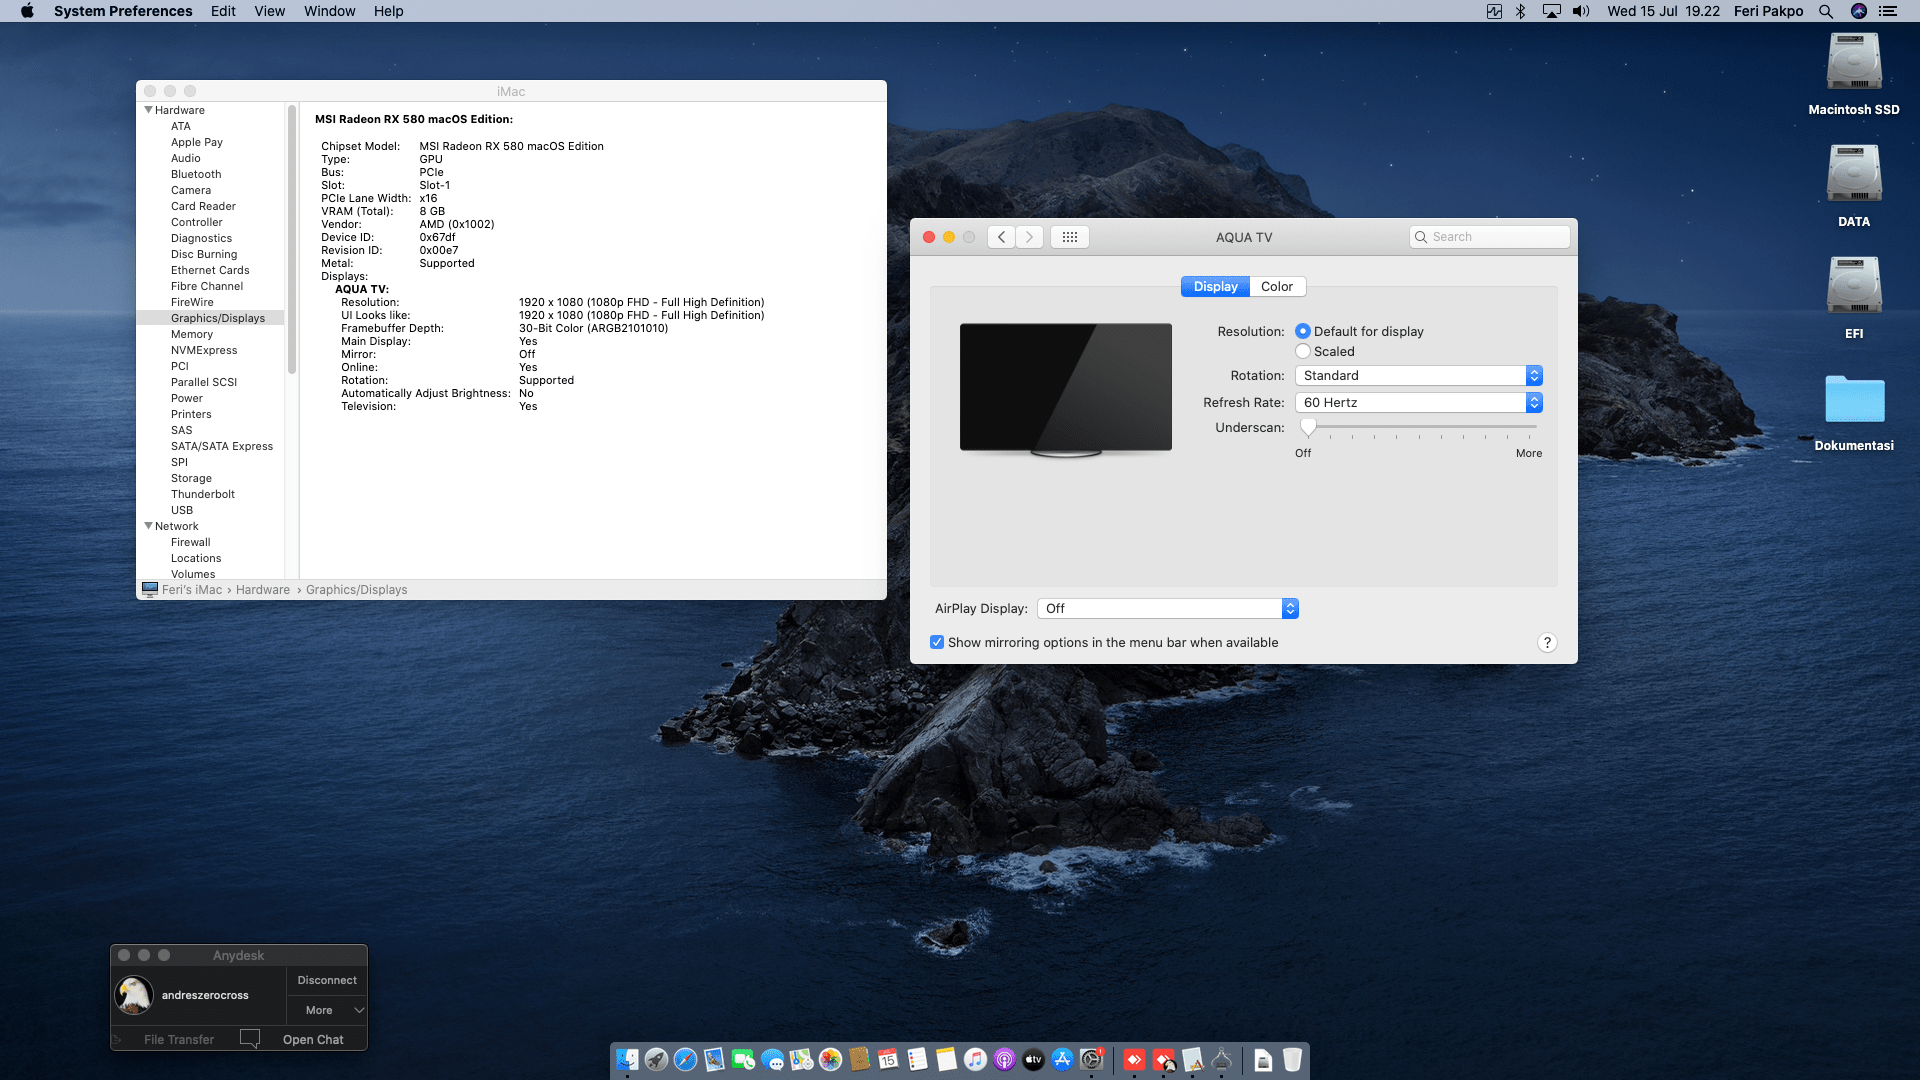Open Photos from the dock
The image size is (1920, 1080).
pos(830,1060)
